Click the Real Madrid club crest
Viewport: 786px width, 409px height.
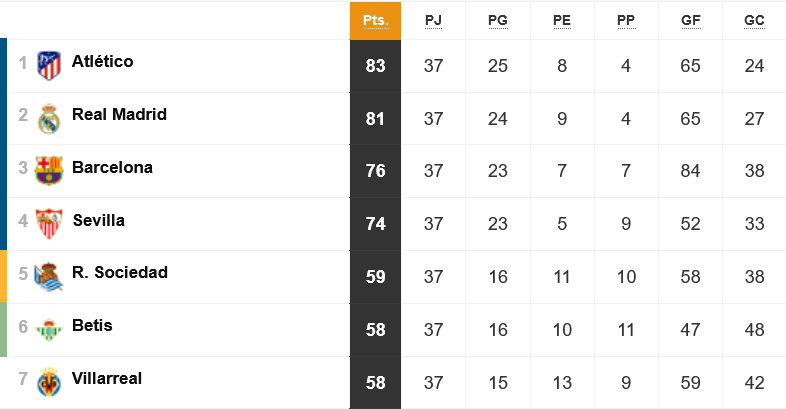(x=49, y=119)
